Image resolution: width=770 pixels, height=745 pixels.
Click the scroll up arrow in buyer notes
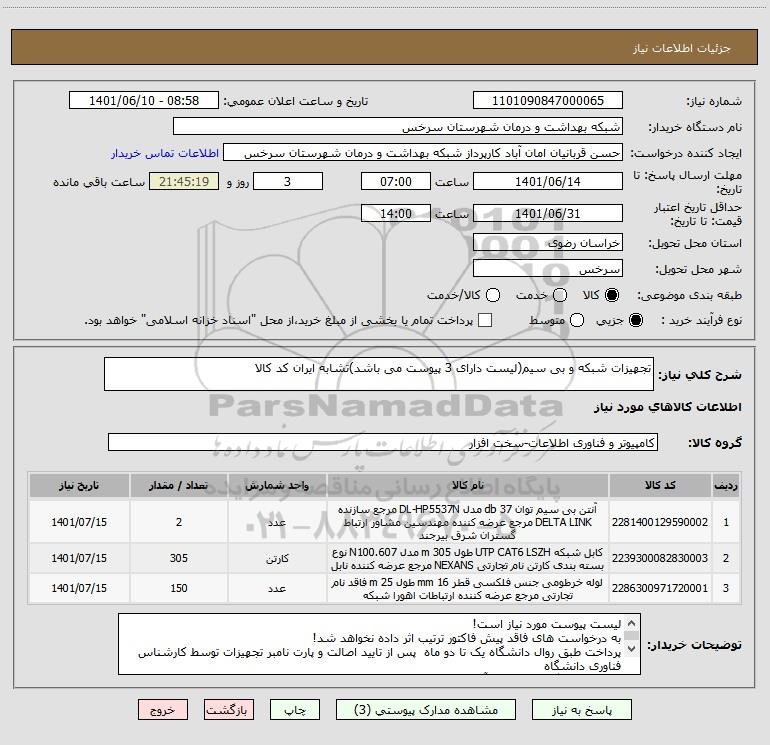coord(632,623)
